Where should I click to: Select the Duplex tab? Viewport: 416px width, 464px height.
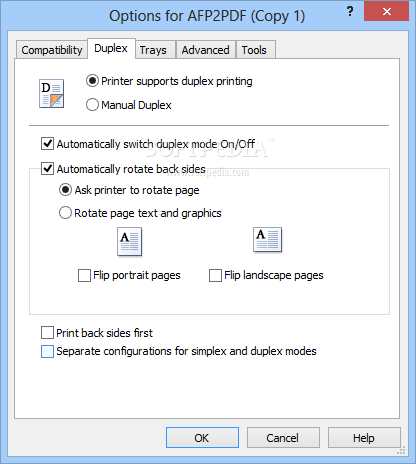111,48
